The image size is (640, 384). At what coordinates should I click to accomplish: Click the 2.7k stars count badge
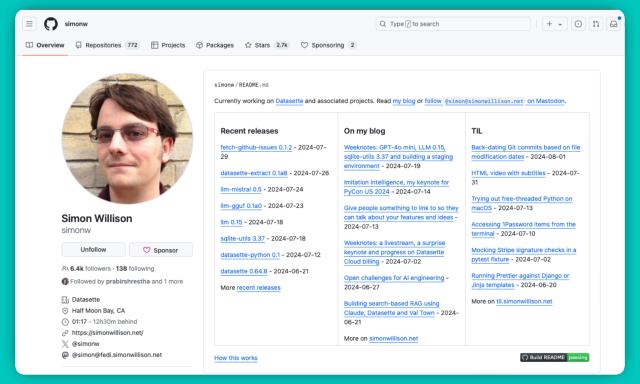coord(282,45)
